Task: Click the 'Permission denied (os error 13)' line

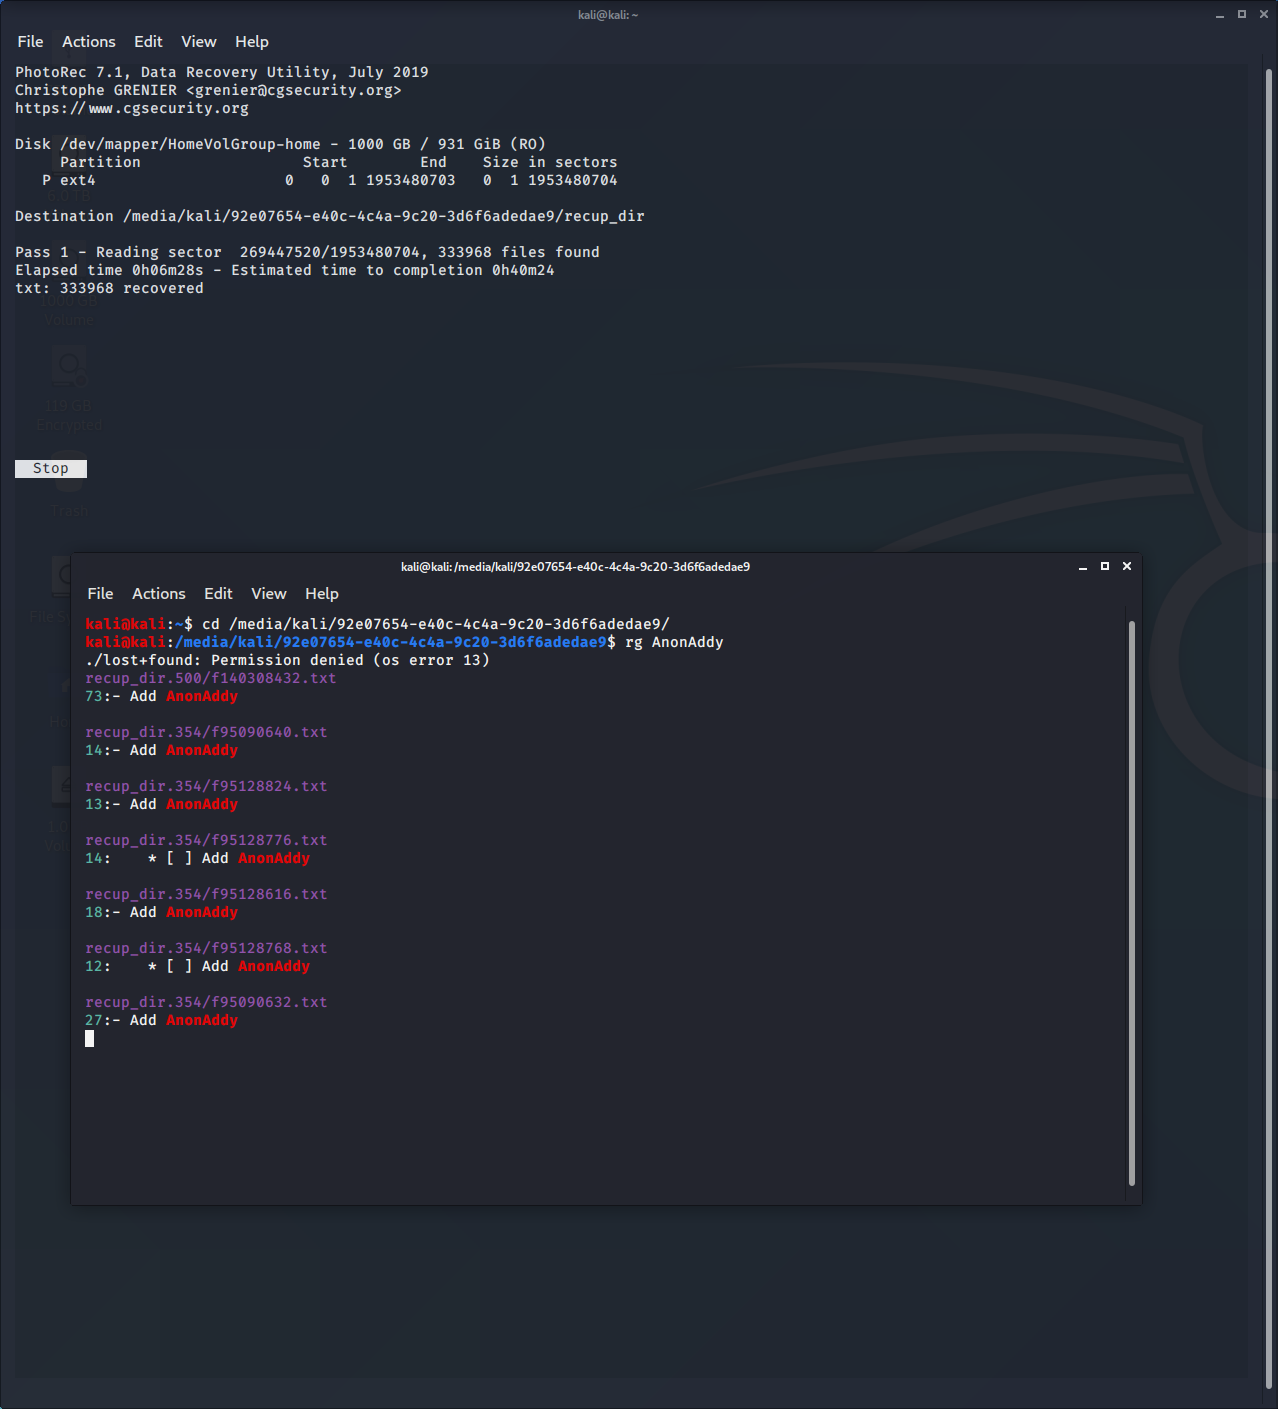Action: coord(288,660)
